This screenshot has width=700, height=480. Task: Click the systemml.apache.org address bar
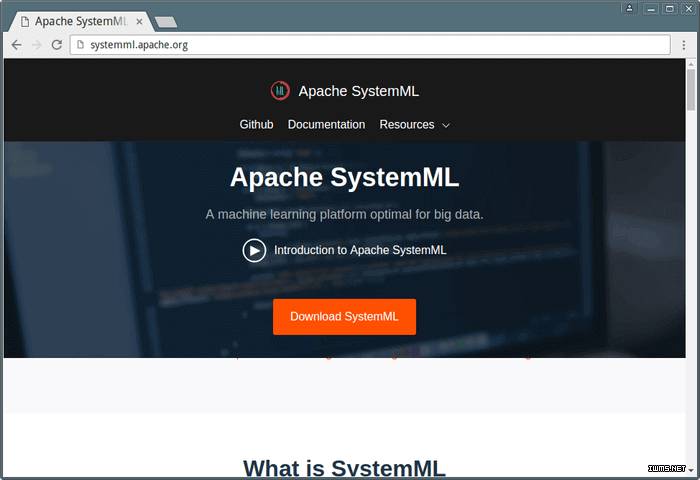pos(370,45)
